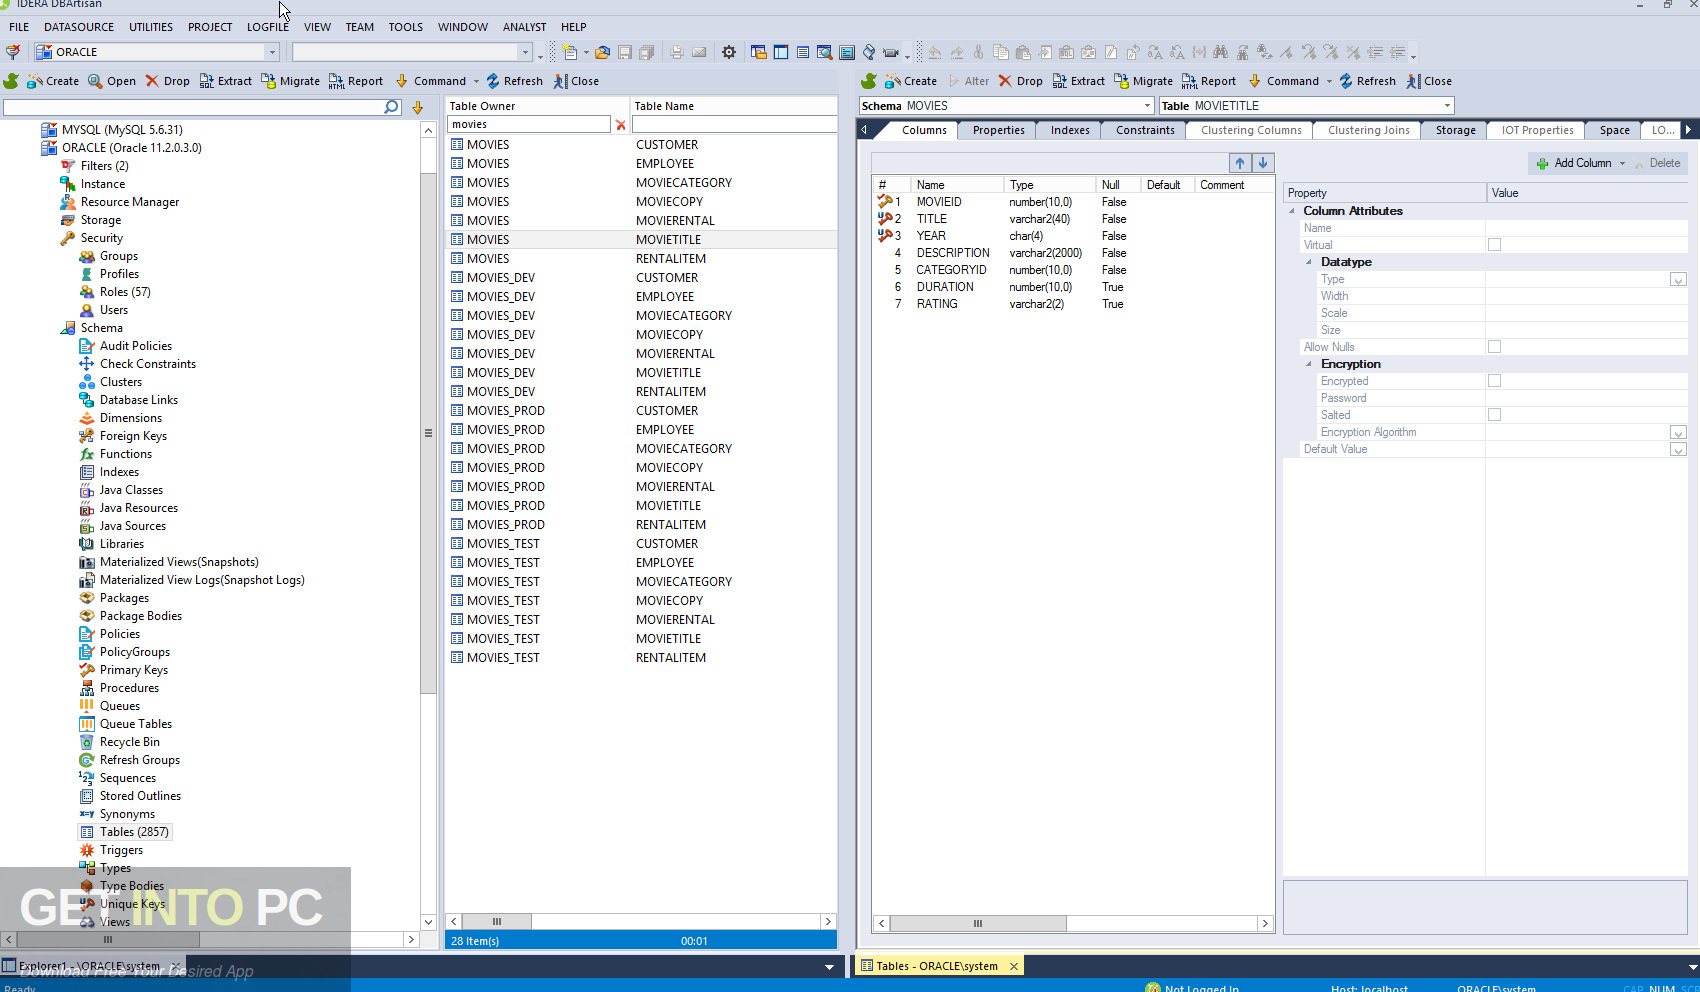Select the Primary Keys node icon

pyautogui.click(x=87, y=670)
